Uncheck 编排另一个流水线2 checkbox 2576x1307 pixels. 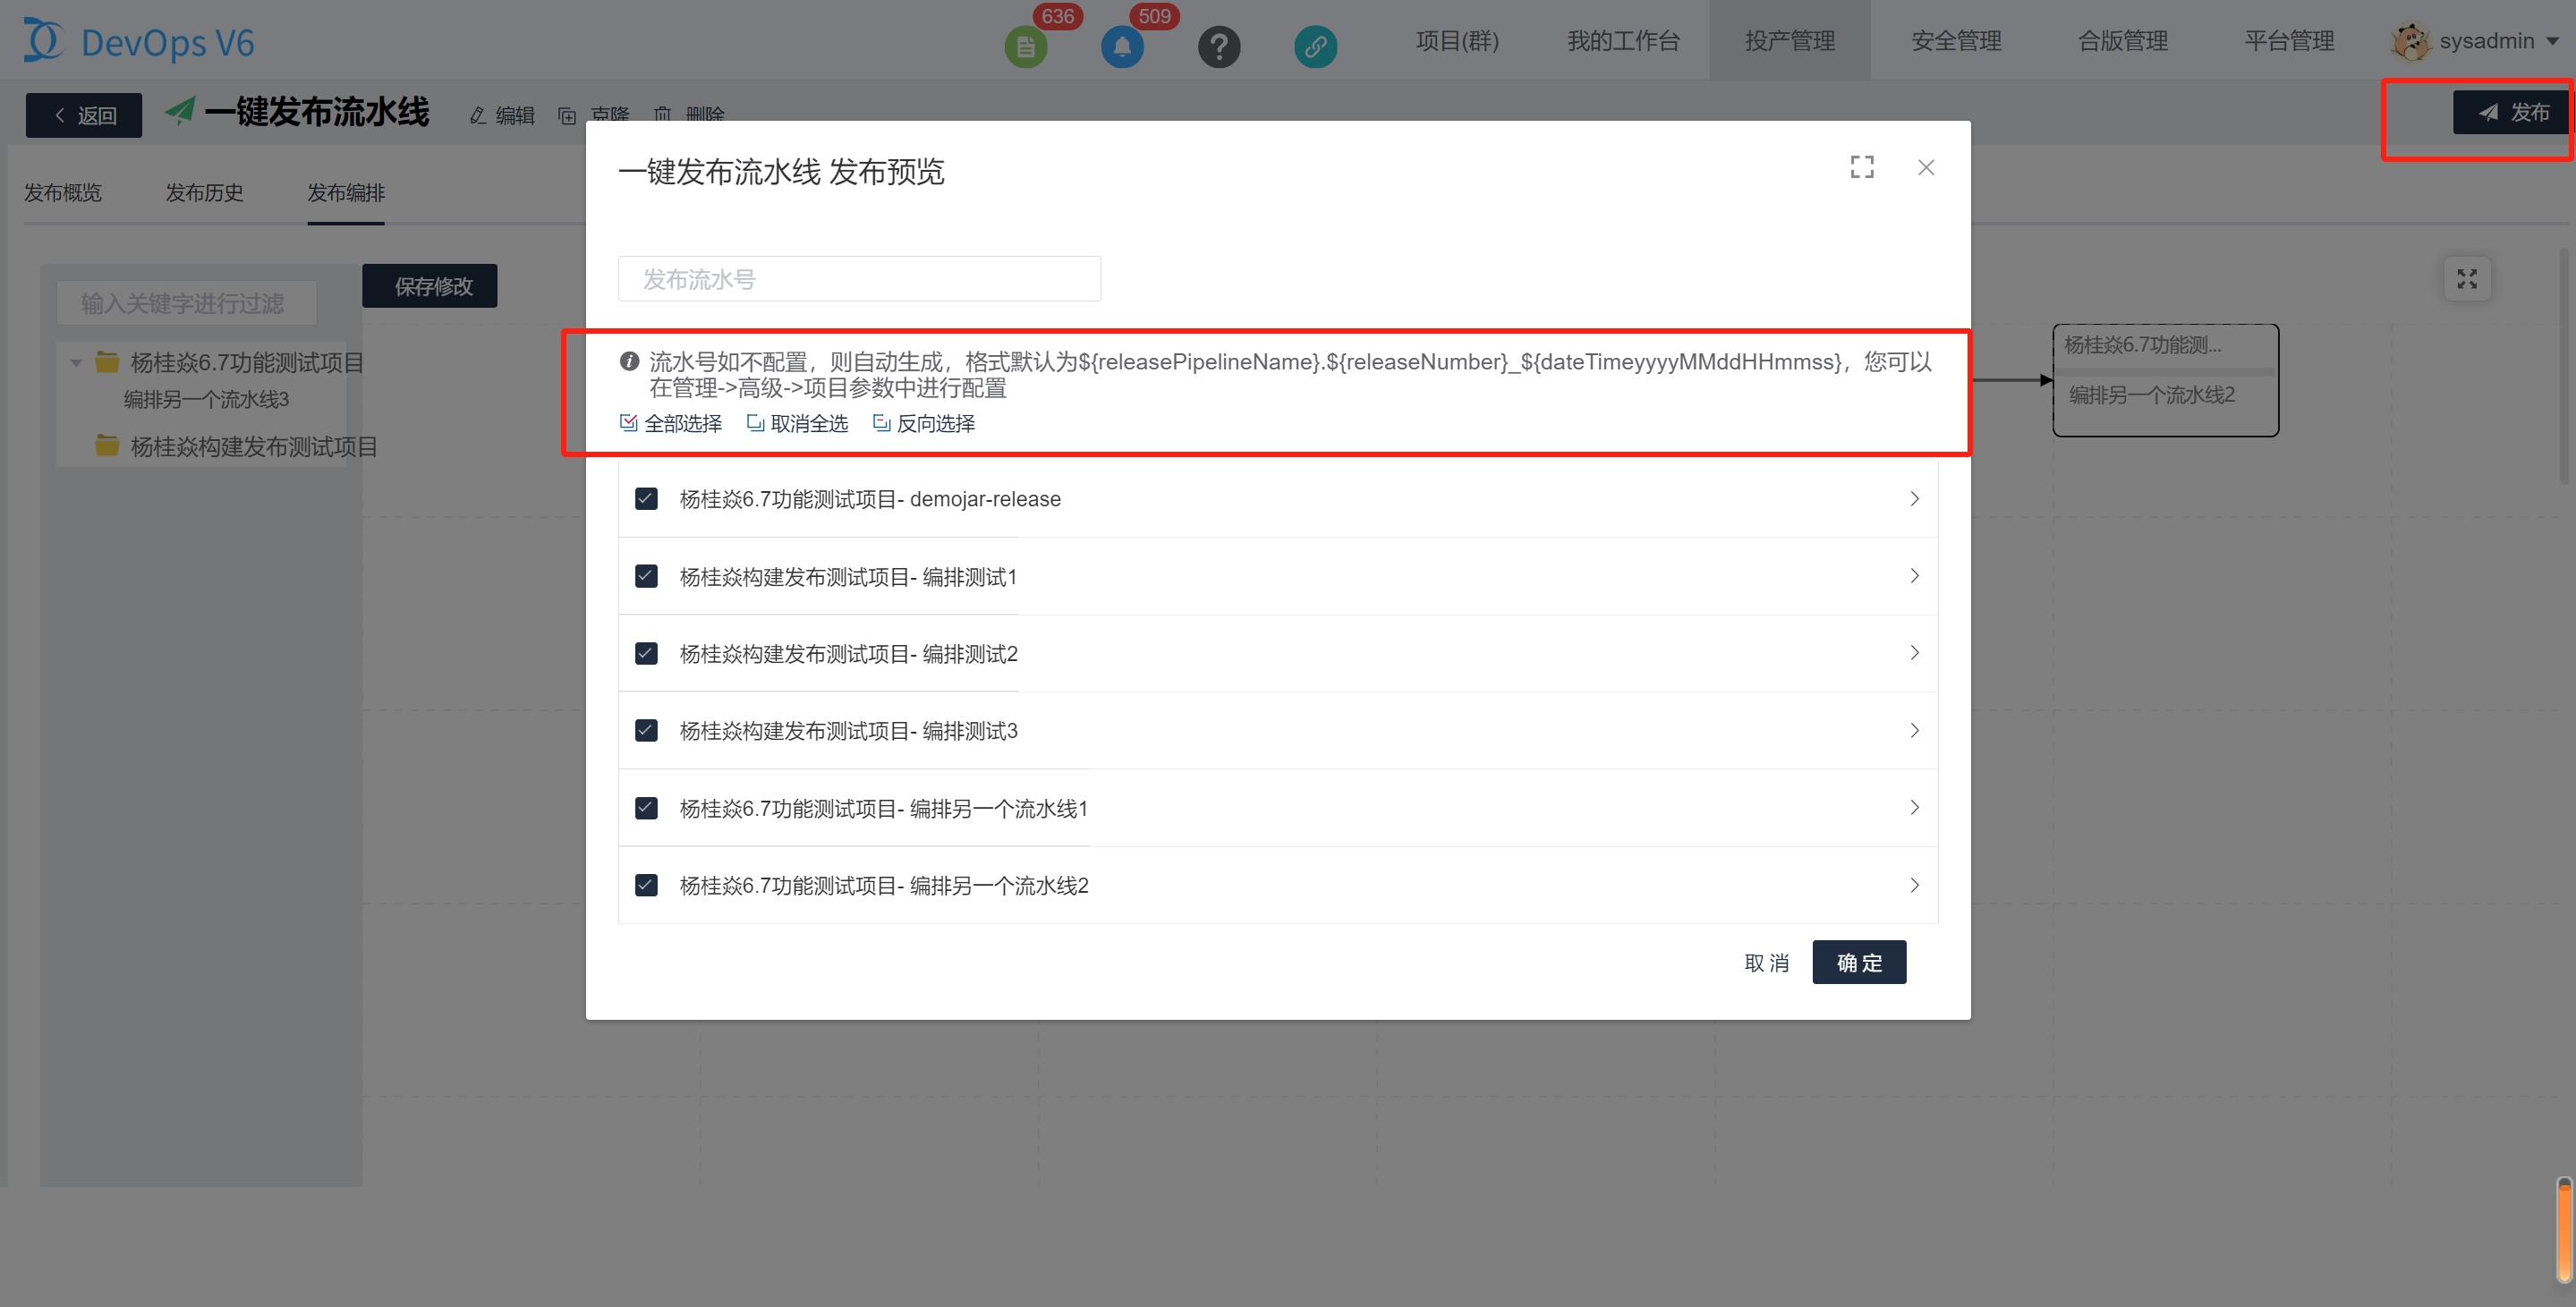tap(646, 885)
